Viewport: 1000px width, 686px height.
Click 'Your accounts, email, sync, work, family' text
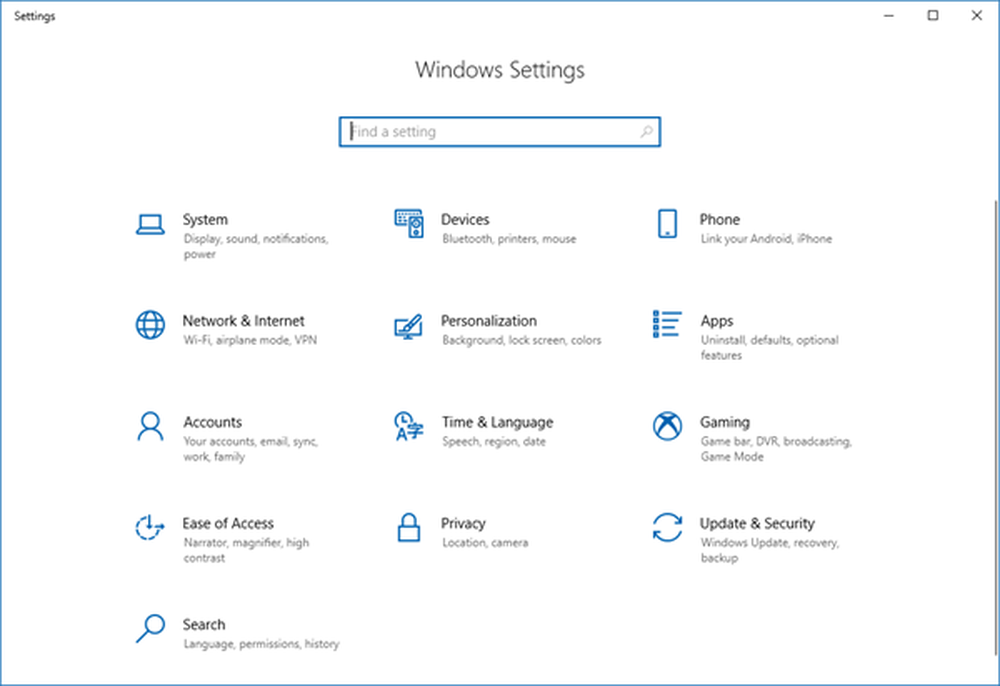coord(251,449)
